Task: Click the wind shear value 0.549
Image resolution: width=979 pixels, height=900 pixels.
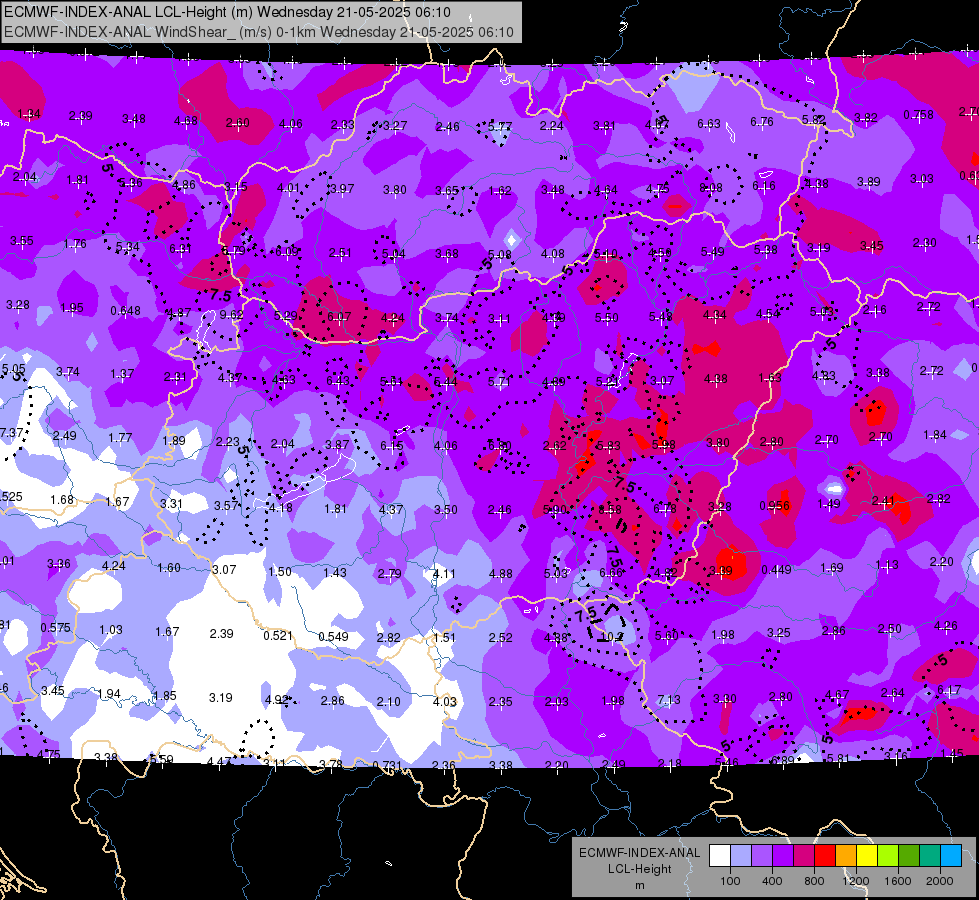Action: tap(333, 636)
